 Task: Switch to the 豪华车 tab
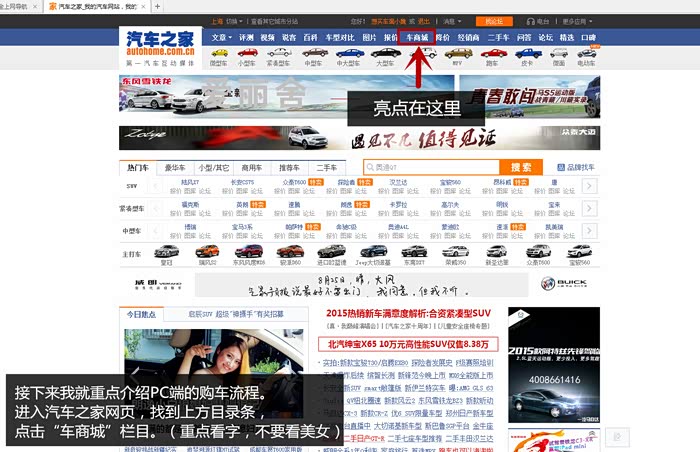[175, 167]
